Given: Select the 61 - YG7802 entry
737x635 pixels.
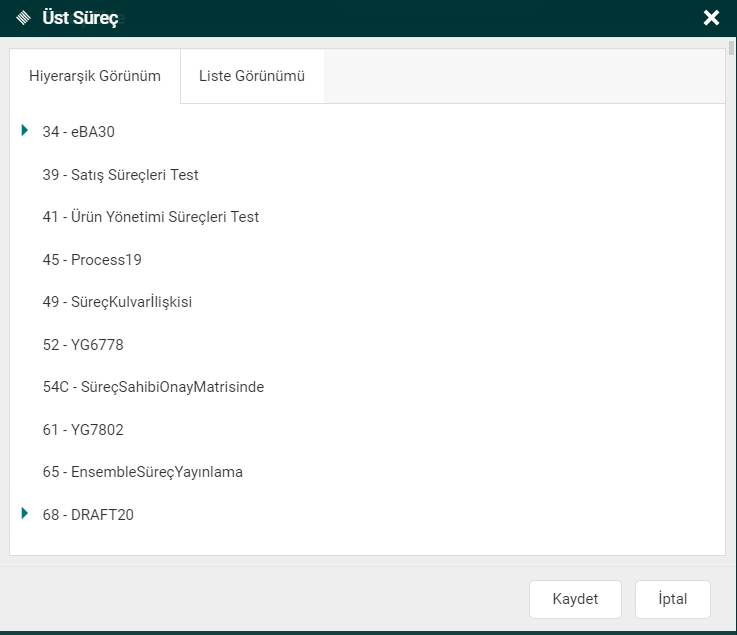Looking at the screenshot, I should coord(83,430).
